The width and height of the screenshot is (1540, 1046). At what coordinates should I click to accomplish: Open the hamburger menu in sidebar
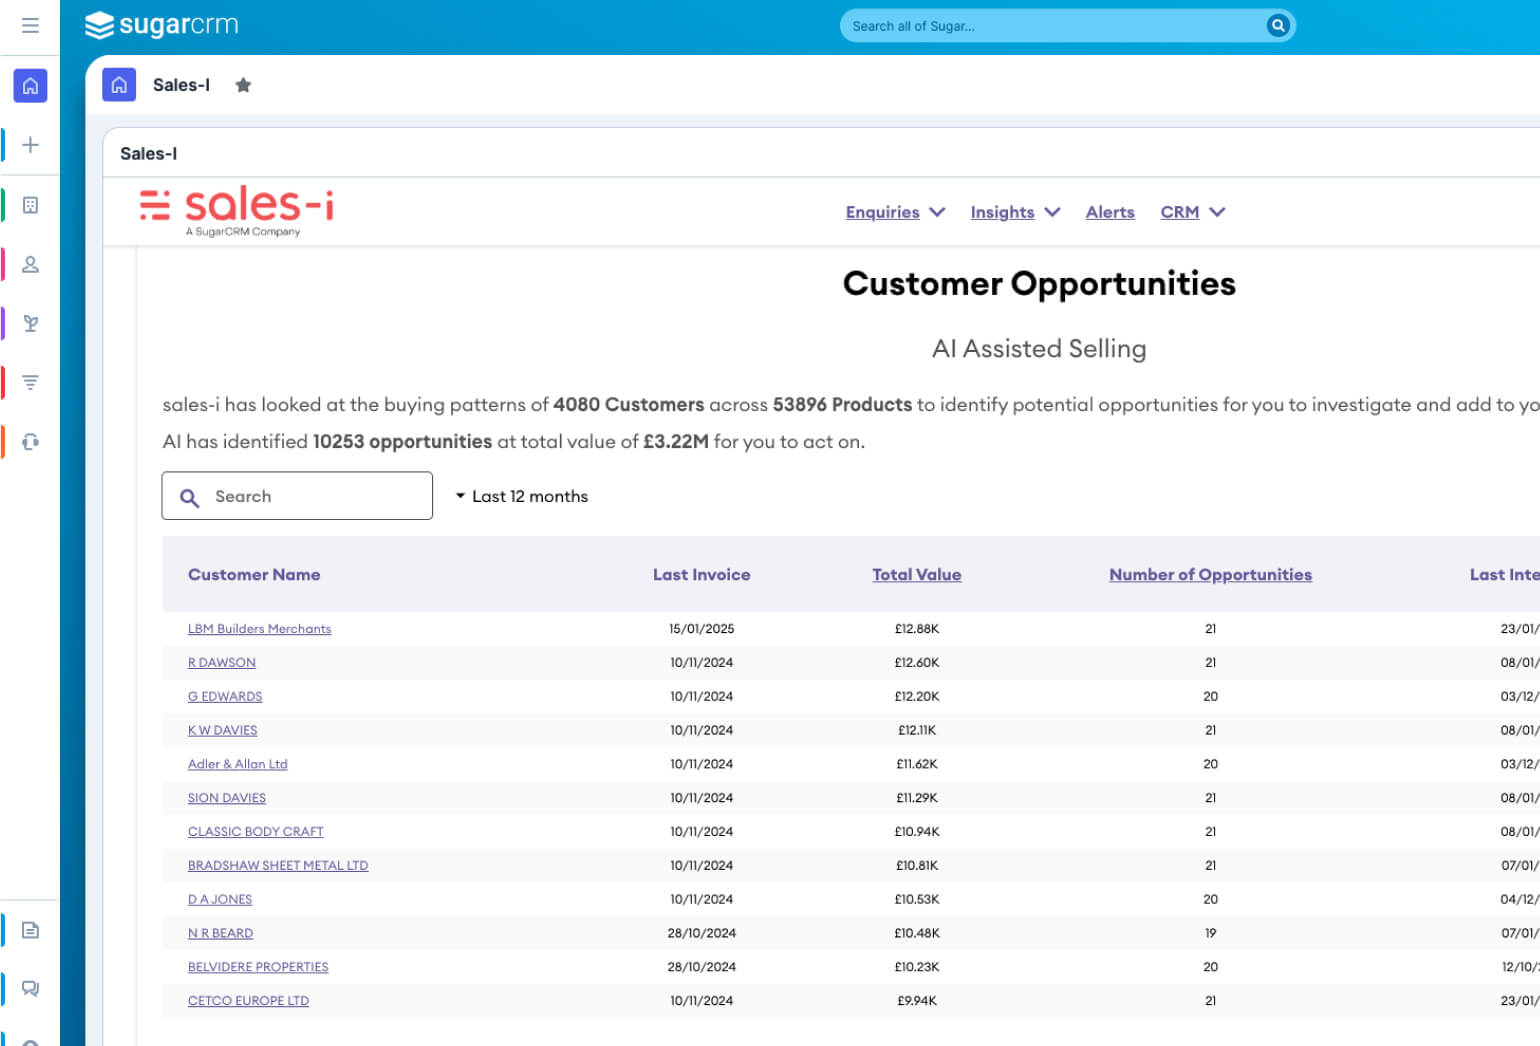pyautogui.click(x=30, y=25)
